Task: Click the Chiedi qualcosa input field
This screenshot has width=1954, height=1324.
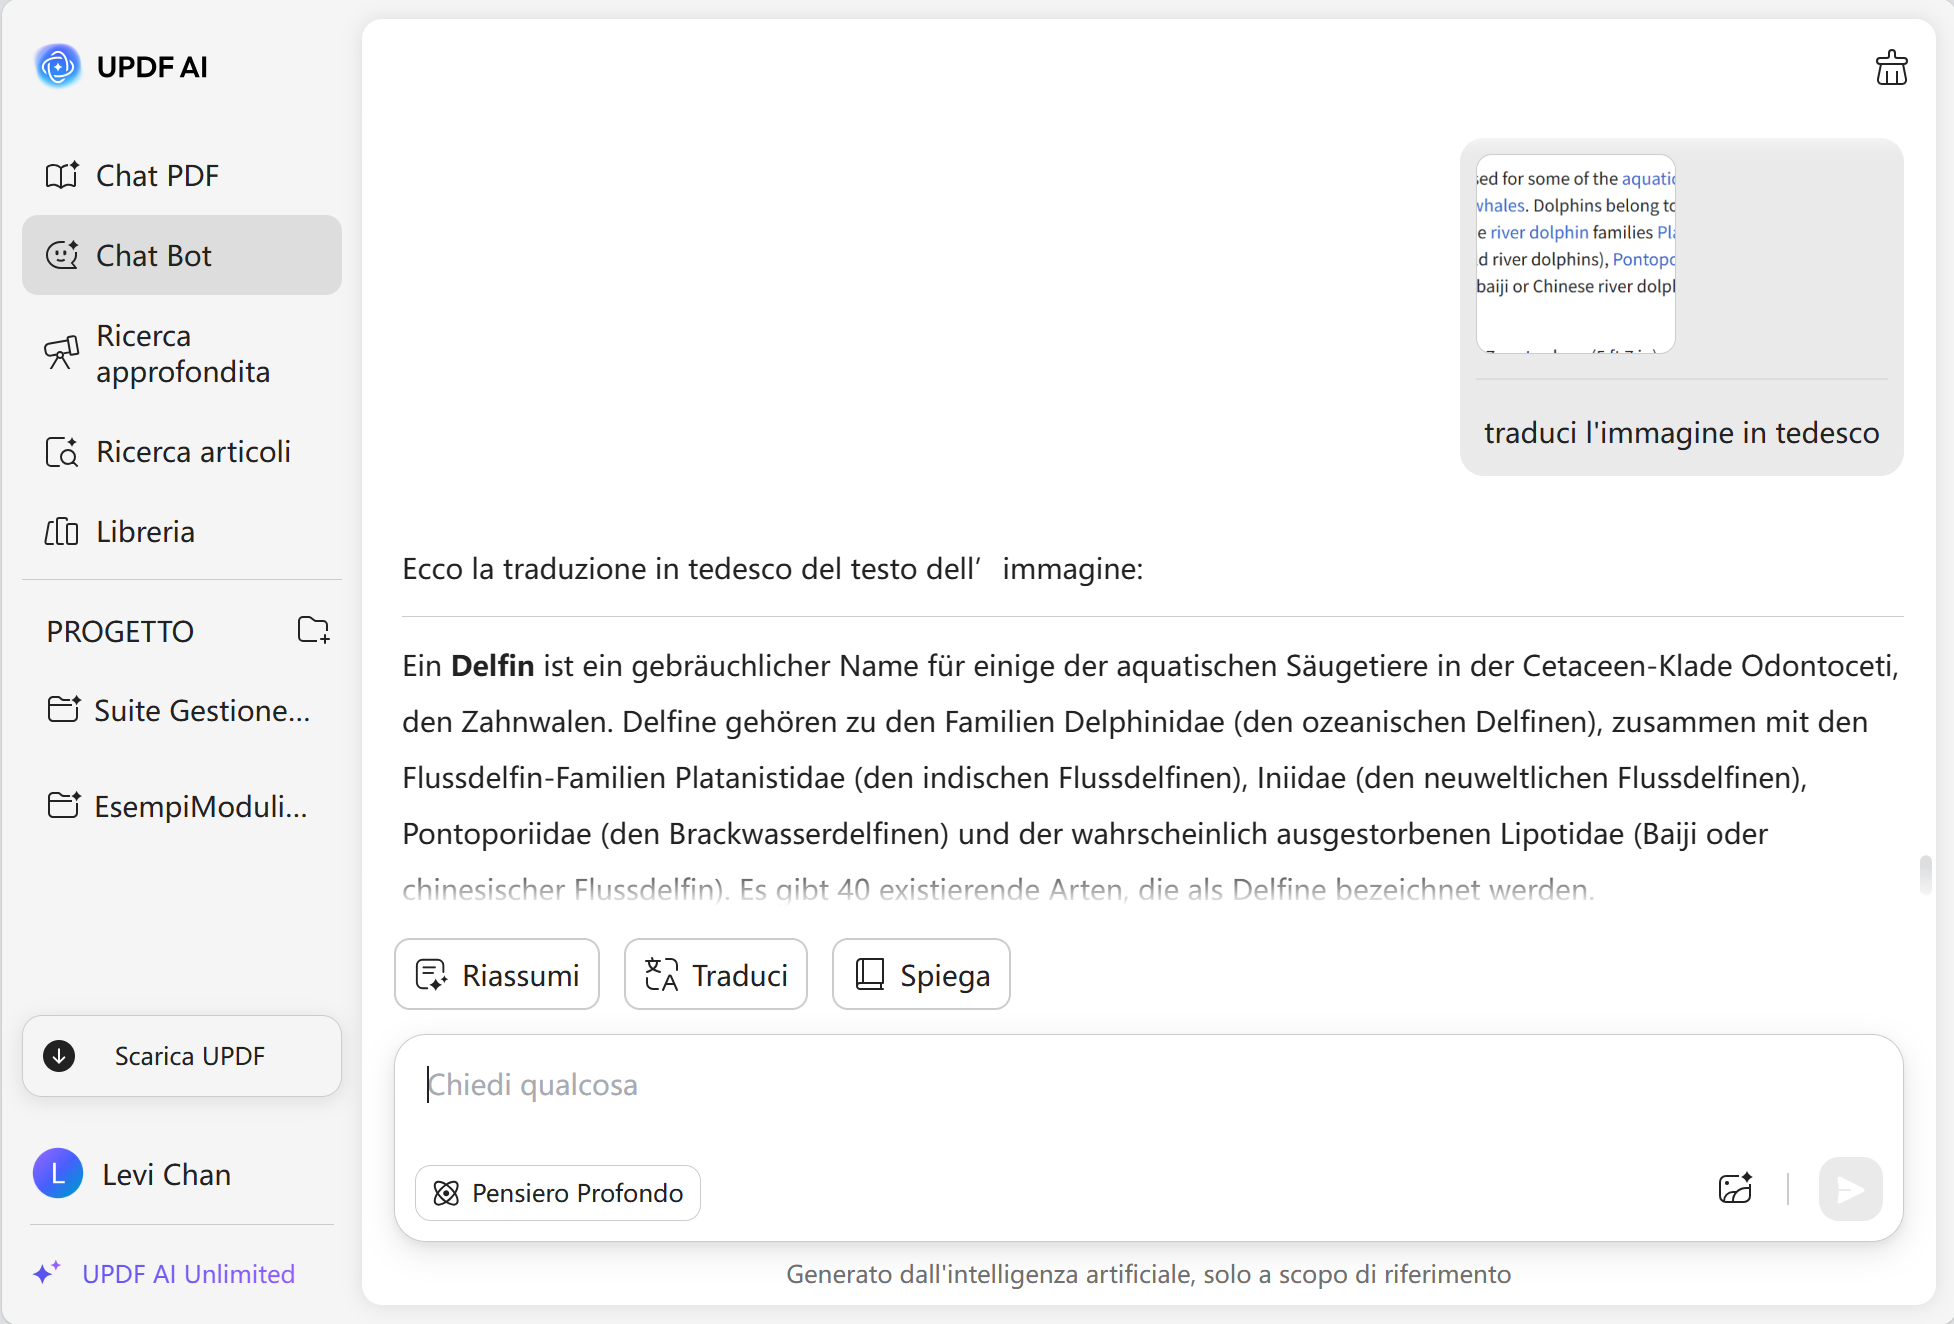Action: click(1000, 1085)
